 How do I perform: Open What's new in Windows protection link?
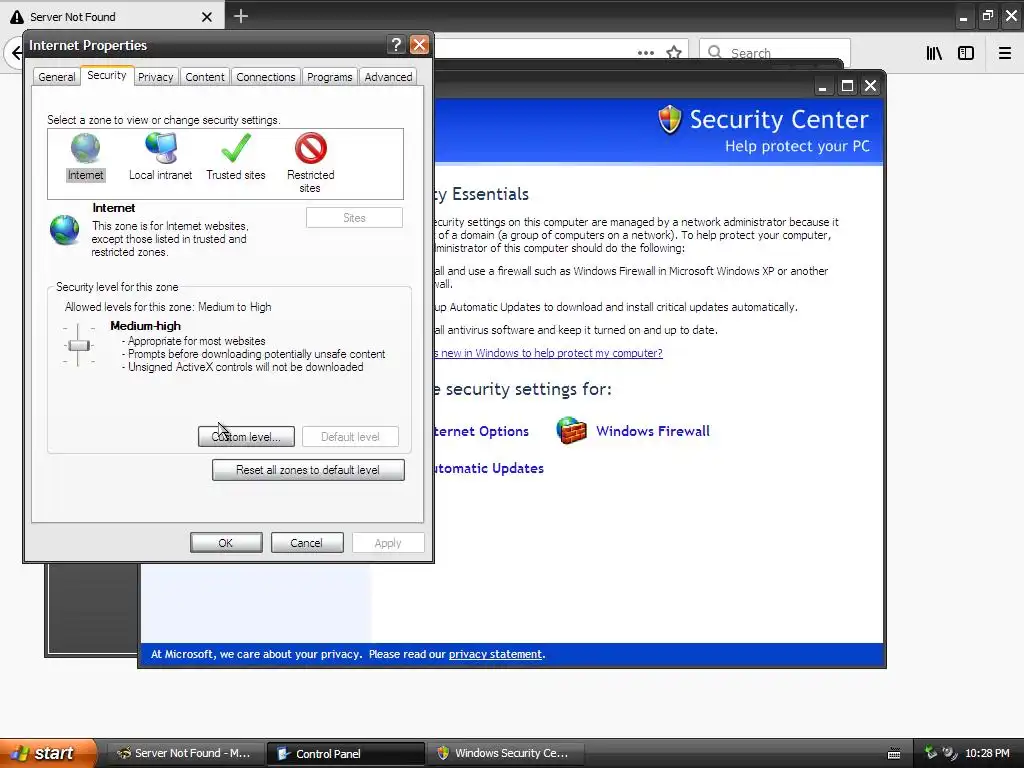coord(548,353)
